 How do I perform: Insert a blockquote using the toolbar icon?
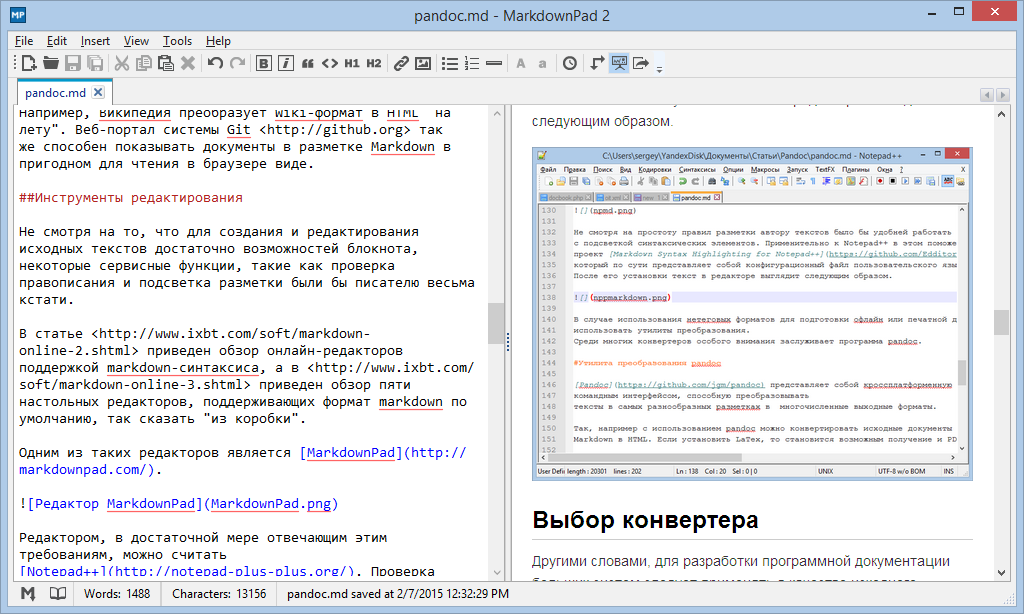tap(305, 63)
